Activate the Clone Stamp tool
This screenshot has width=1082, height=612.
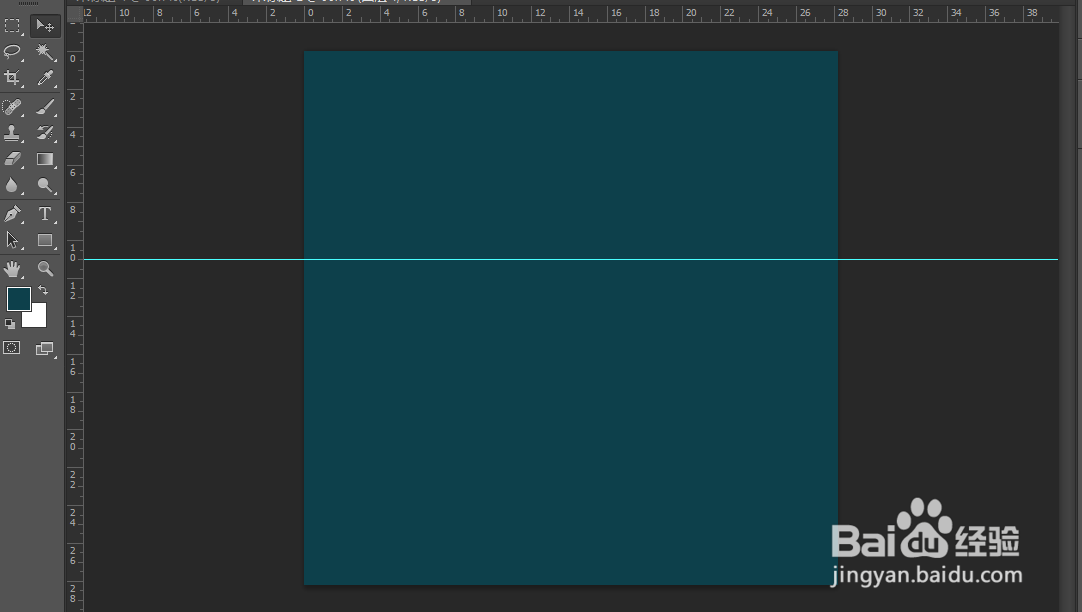[x=12, y=133]
